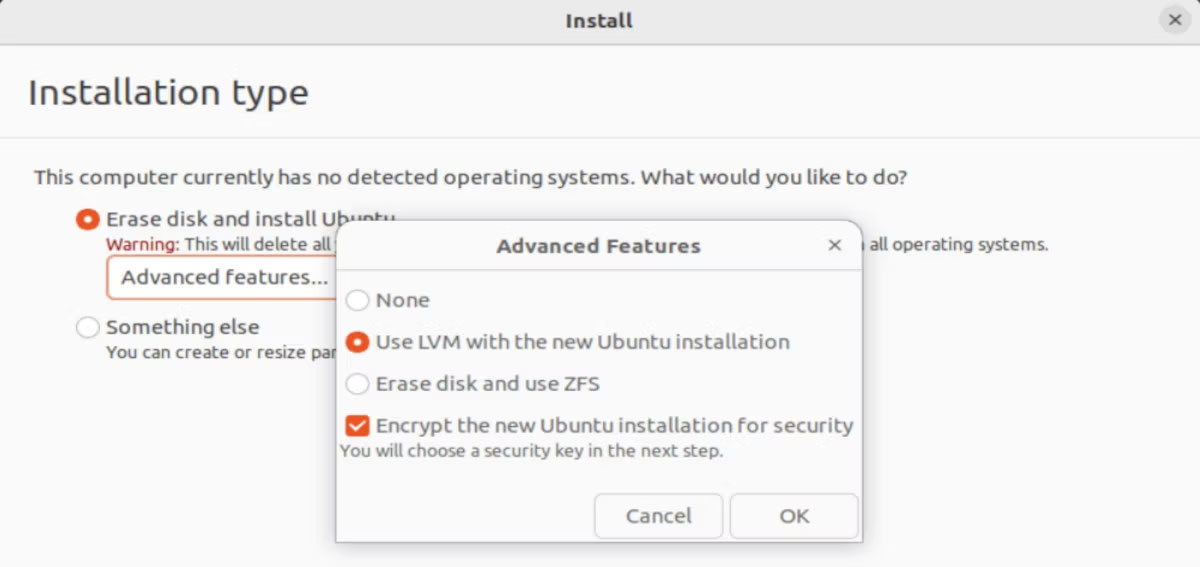Confirm with the OK button
The width and height of the screenshot is (1200, 567).
[x=794, y=516]
